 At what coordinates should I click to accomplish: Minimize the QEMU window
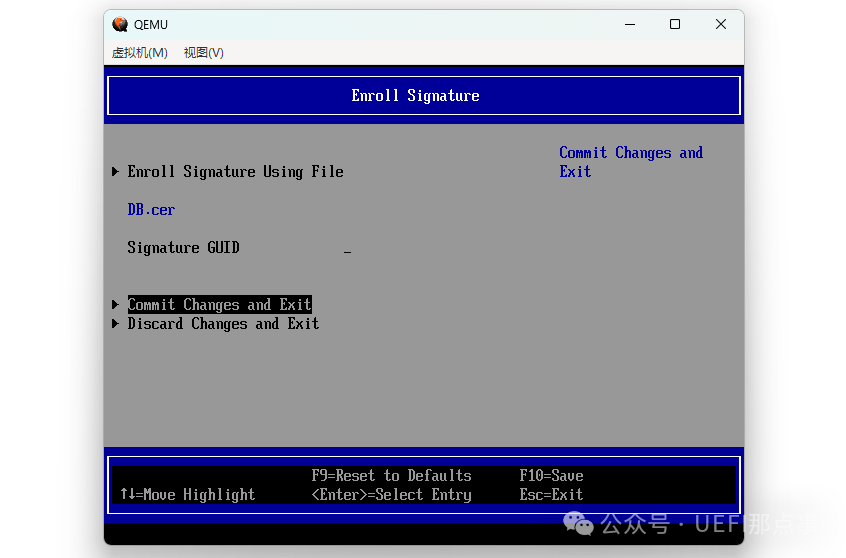click(630, 25)
